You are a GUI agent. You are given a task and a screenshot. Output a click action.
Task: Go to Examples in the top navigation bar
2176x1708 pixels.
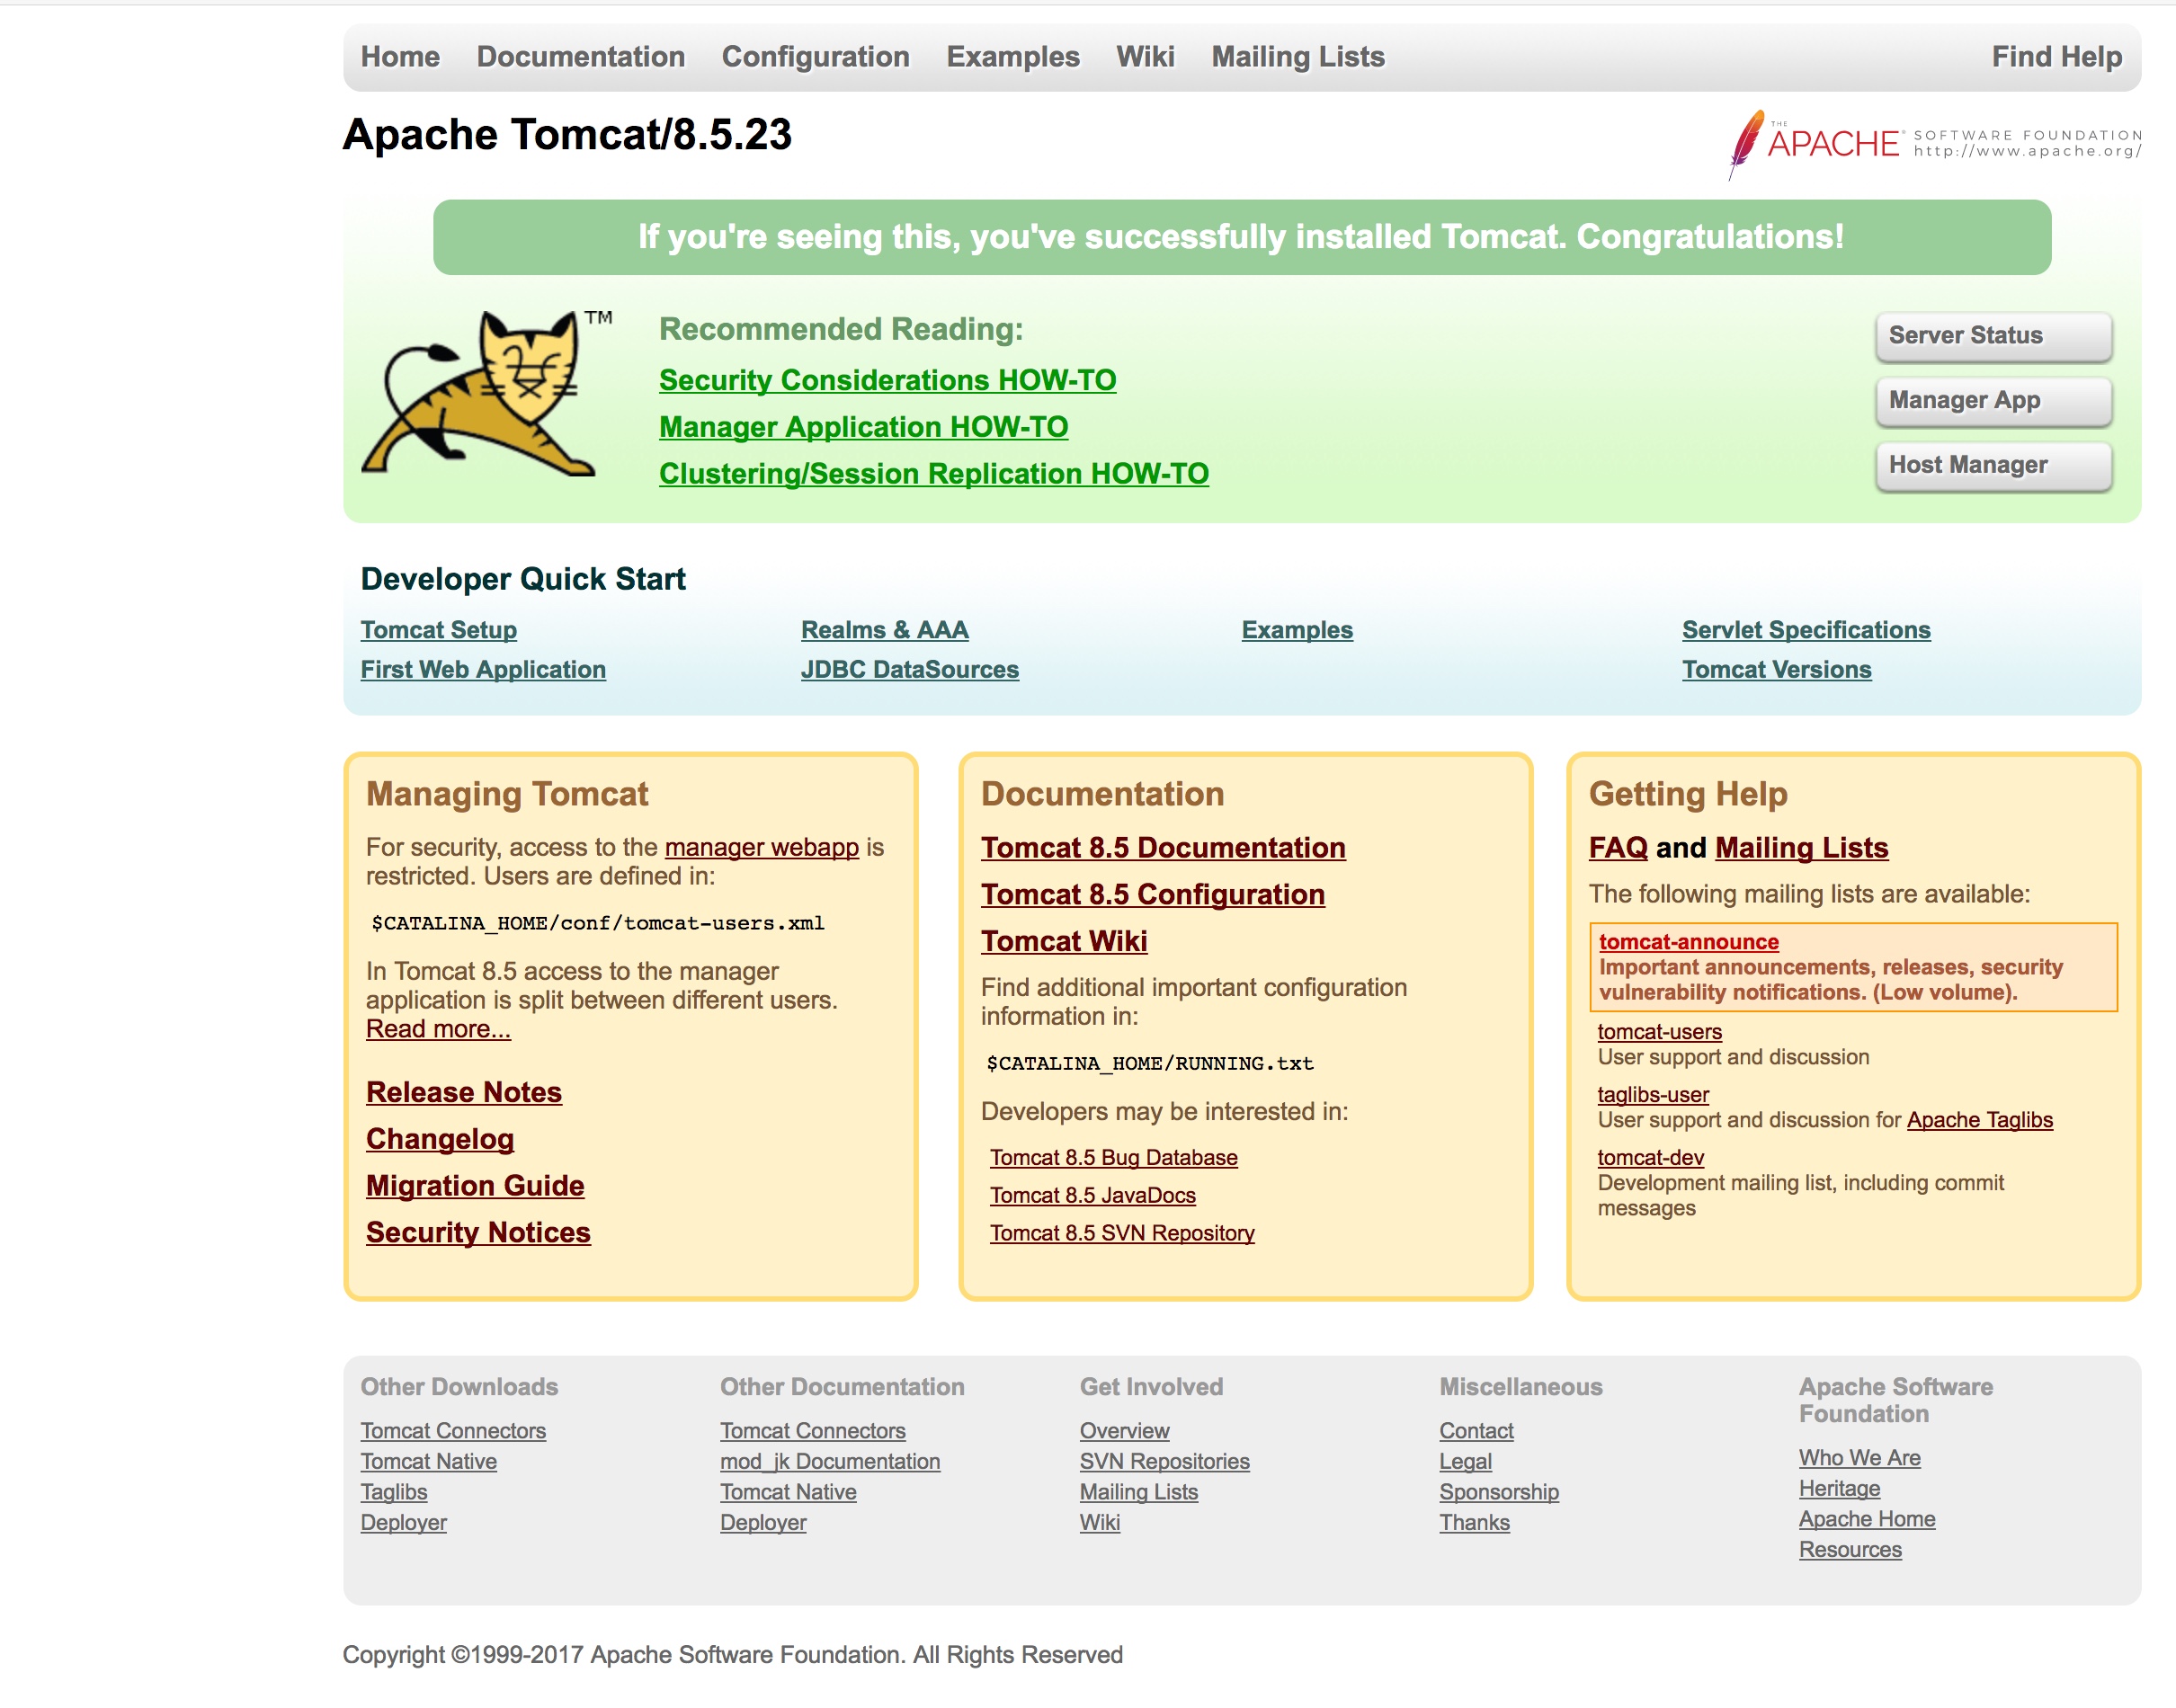tap(1013, 57)
